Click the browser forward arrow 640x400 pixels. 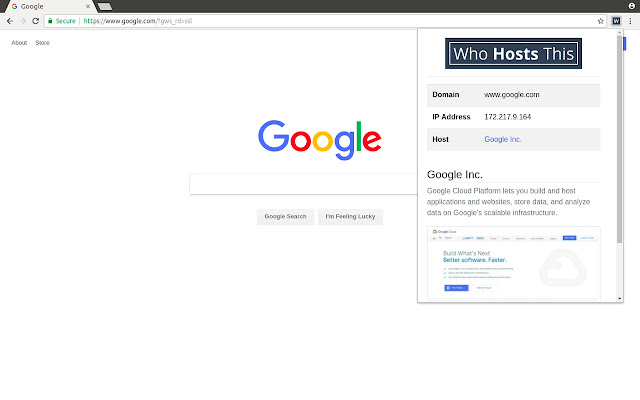23,21
